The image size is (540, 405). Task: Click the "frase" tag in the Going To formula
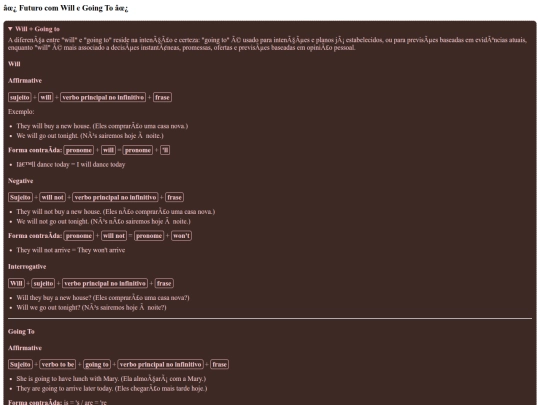coord(219,364)
